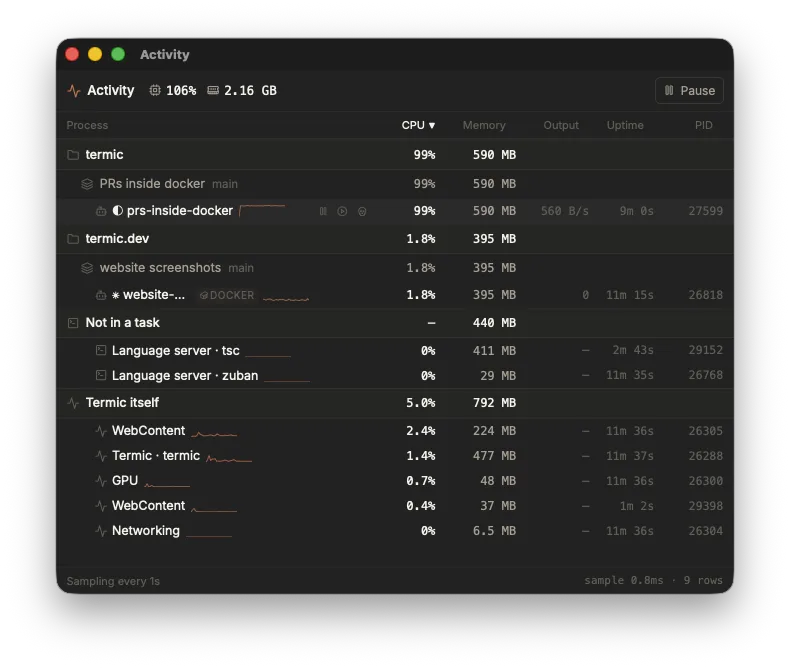Click PID 29152
This screenshot has width=790, height=668.
pos(705,350)
